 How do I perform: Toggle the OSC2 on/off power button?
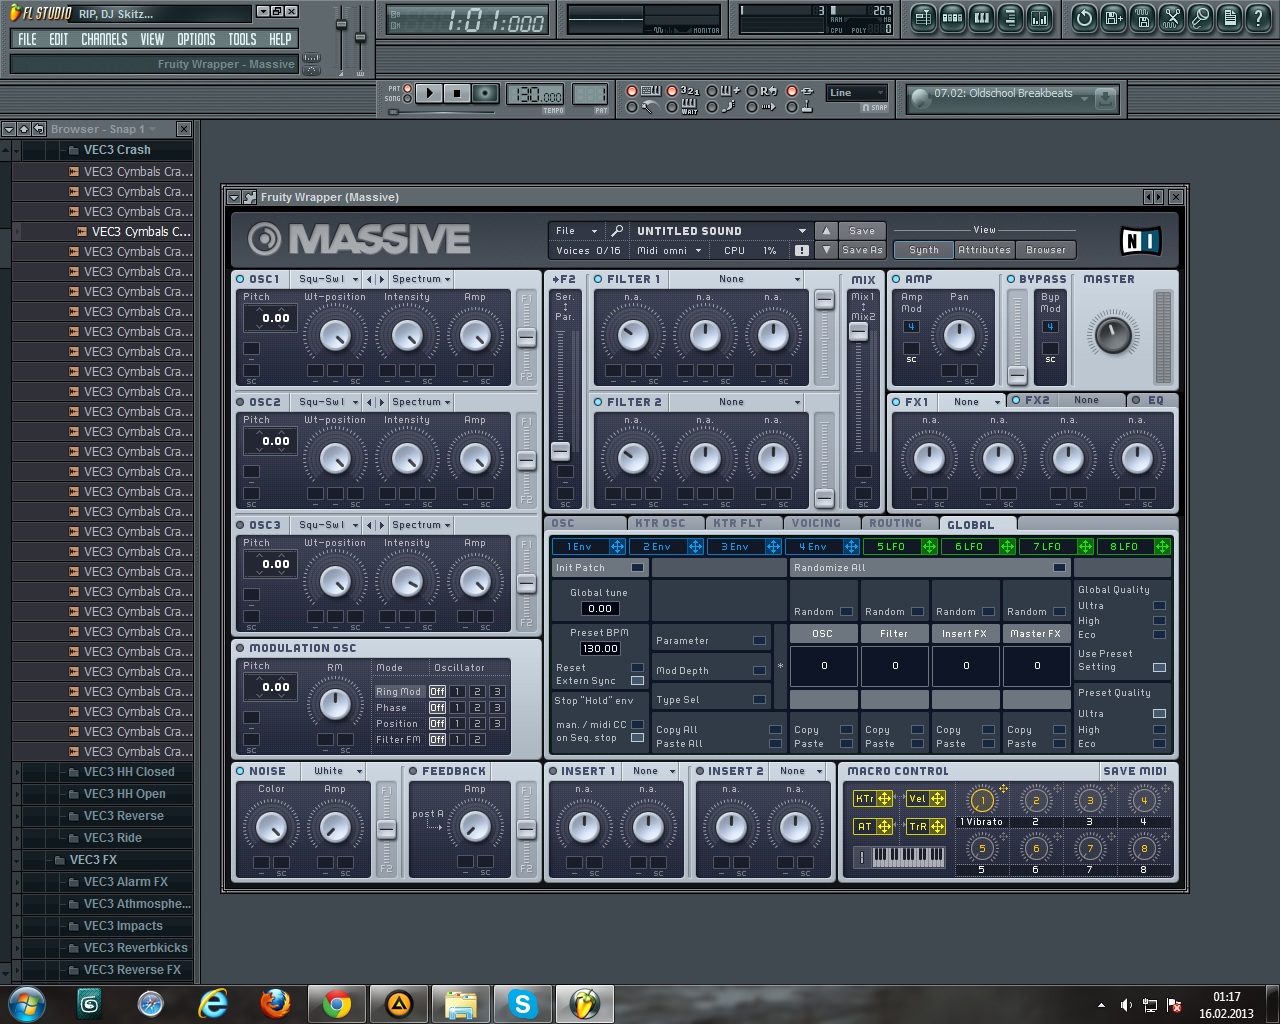[x=241, y=402]
